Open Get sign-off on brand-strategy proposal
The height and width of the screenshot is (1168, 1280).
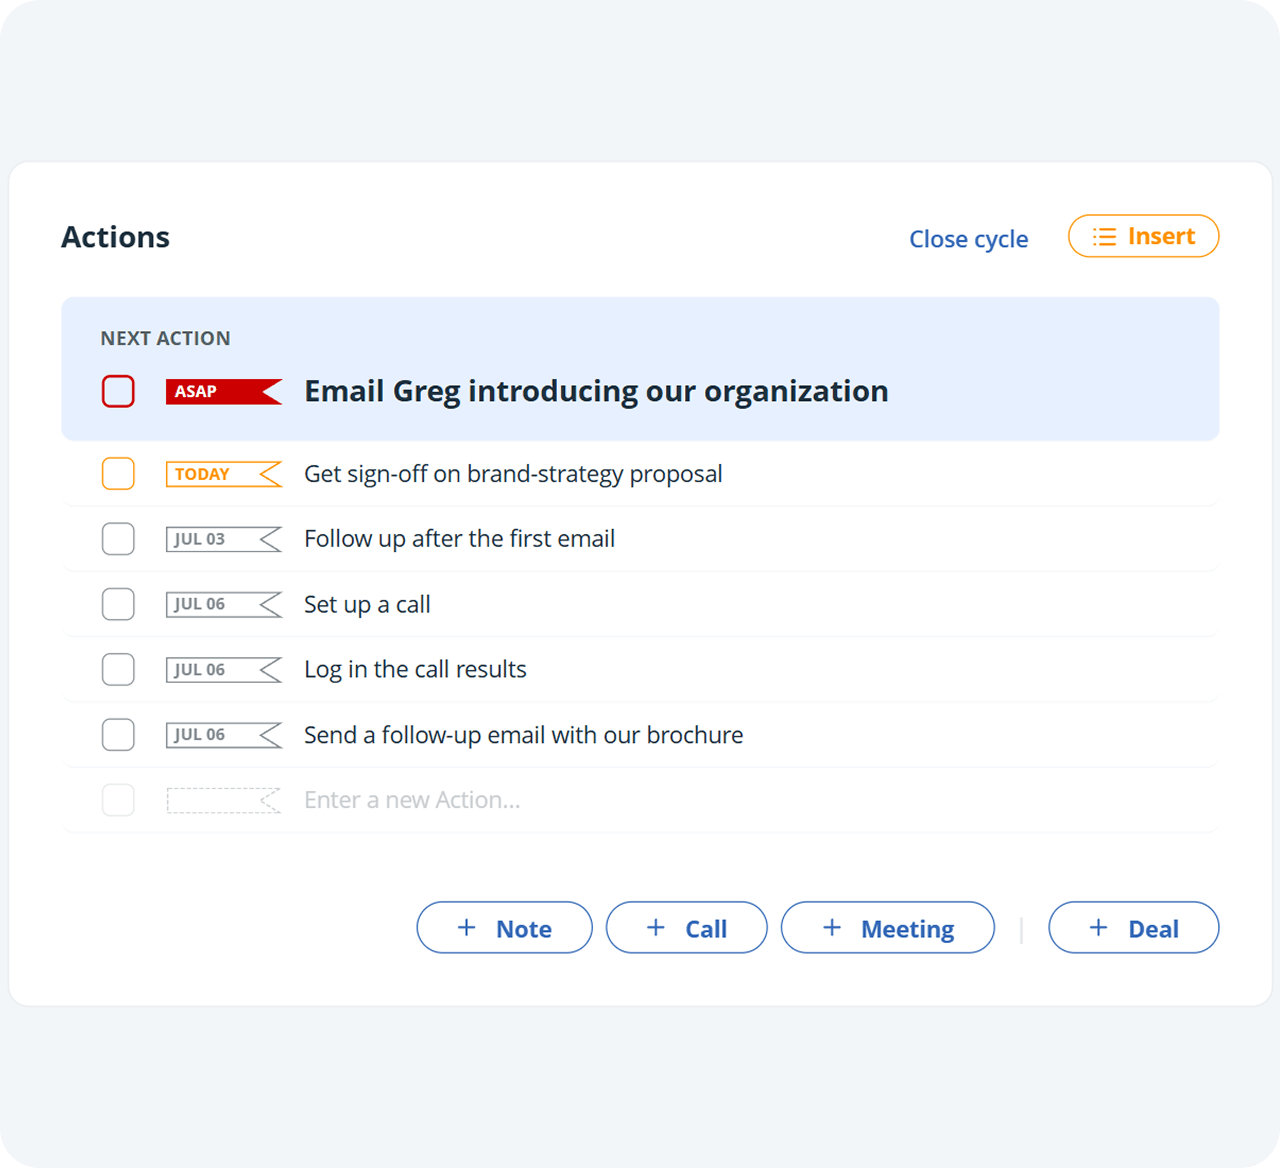[x=513, y=474]
